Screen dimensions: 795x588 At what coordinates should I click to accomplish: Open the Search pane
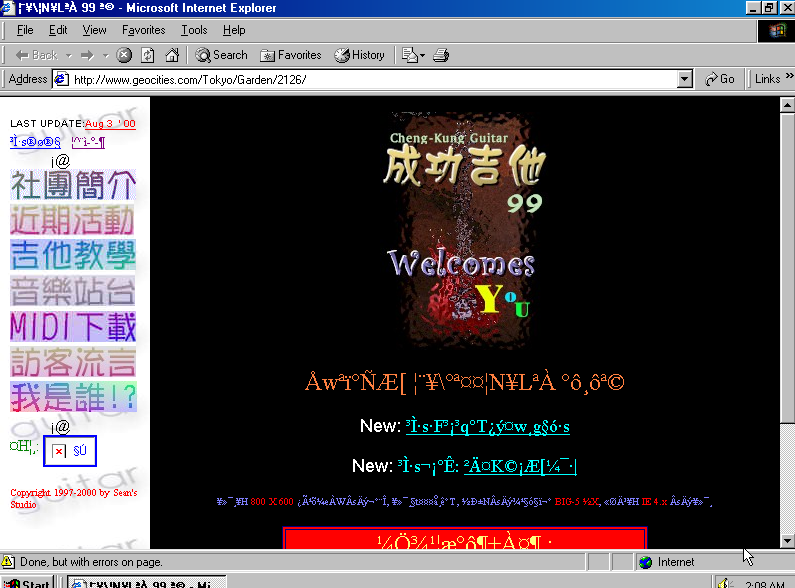tap(221, 55)
